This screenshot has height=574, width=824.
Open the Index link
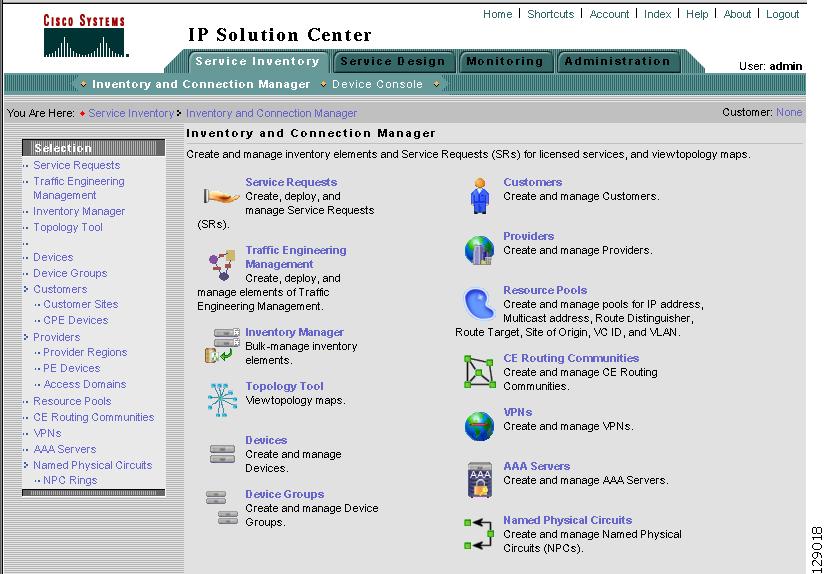point(657,14)
